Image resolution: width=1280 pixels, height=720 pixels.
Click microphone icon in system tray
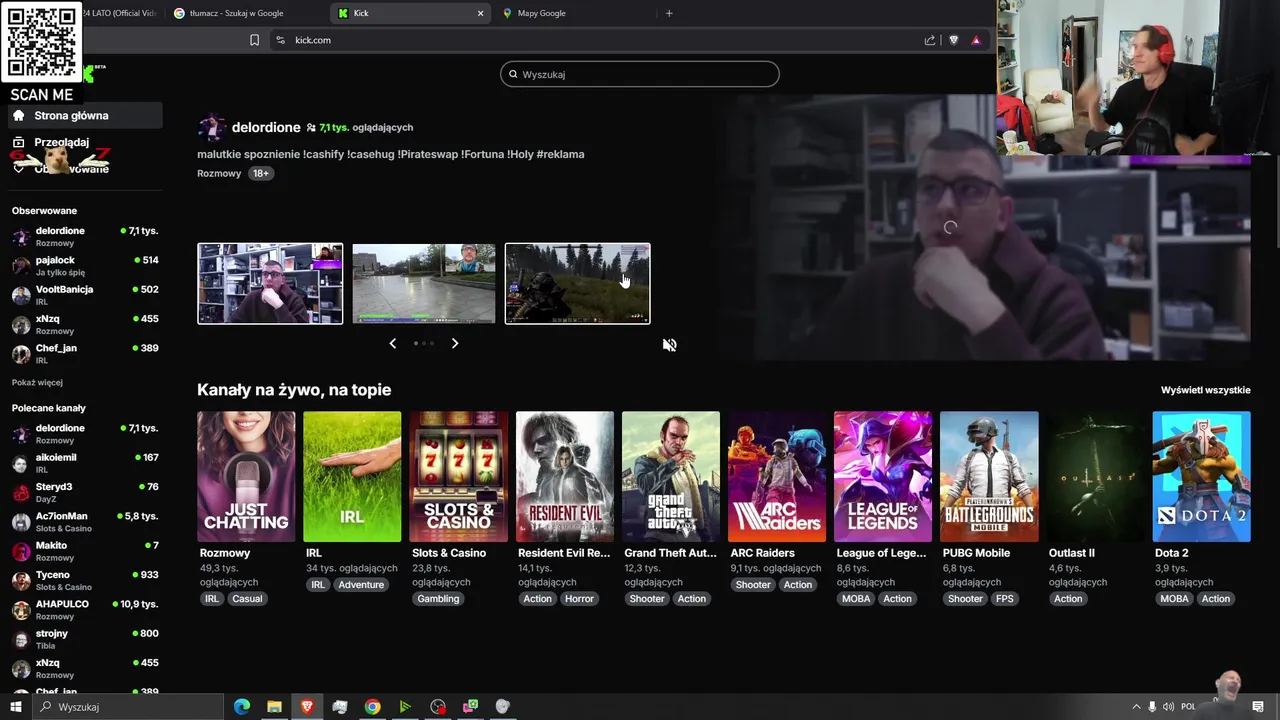tap(1152, 707)
